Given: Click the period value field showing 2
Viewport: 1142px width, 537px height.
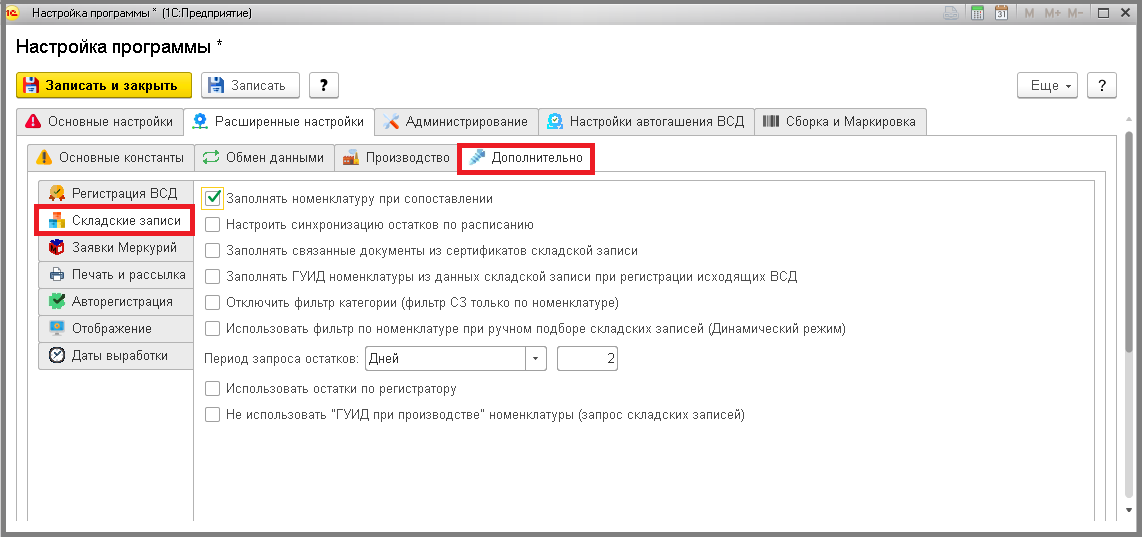Looking at the screenshot, I should point(587,358).
